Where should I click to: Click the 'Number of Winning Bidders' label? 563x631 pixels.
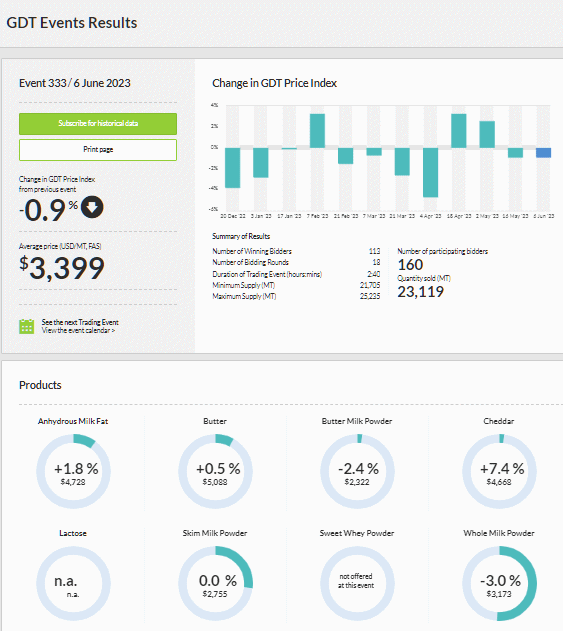tap(252, 251)
